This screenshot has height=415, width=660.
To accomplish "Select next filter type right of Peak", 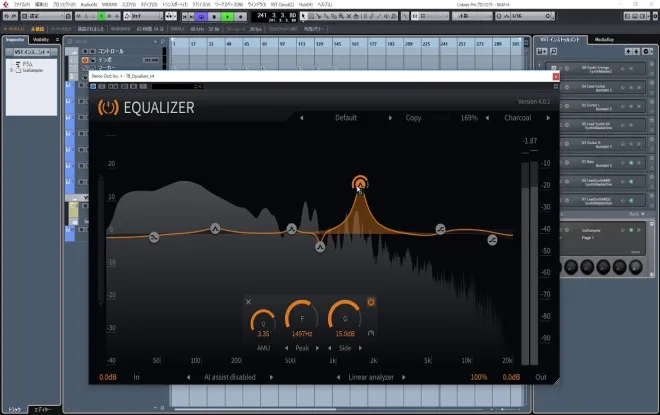I will tap(317, 348).
